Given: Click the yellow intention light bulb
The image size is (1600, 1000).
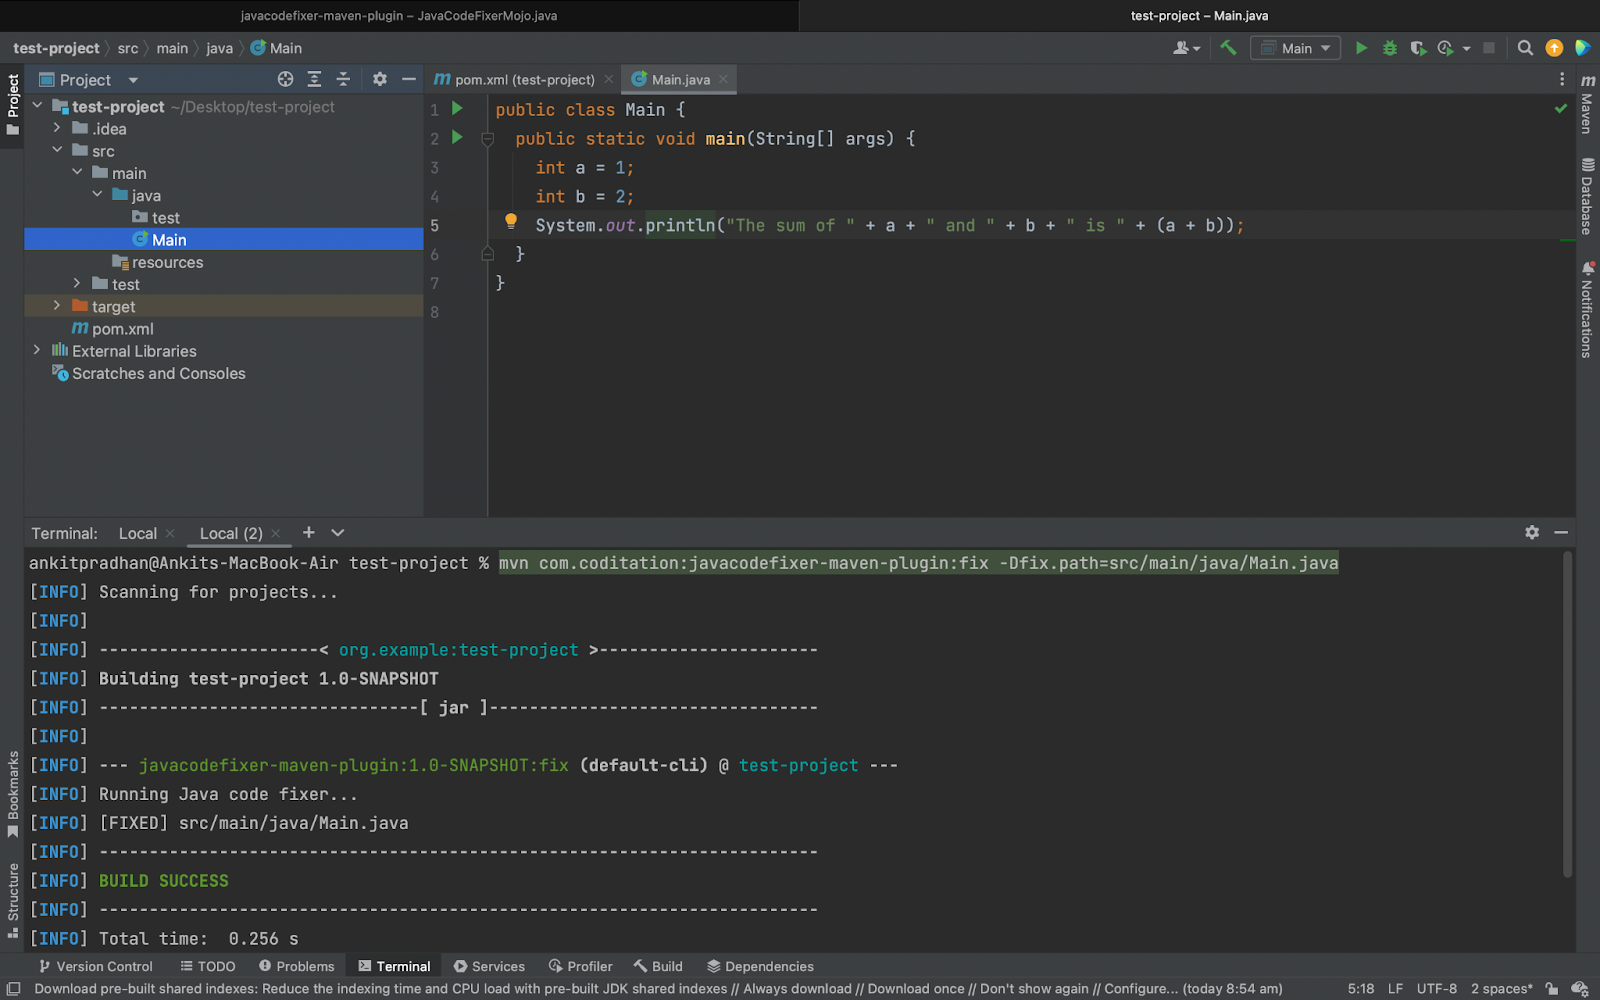Looking at the screenshot, I should click(x=511, y=222).
